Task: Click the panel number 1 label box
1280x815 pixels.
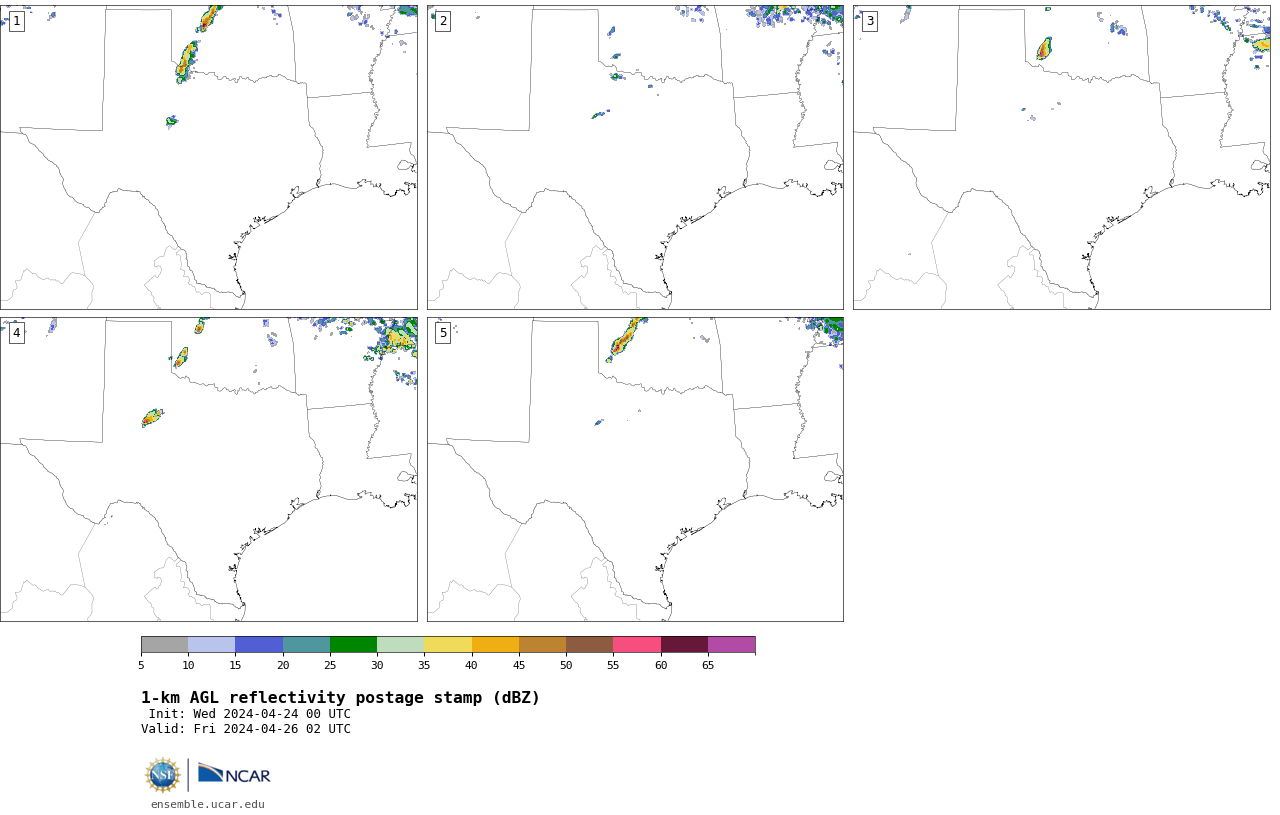Action: pos(16,21)
